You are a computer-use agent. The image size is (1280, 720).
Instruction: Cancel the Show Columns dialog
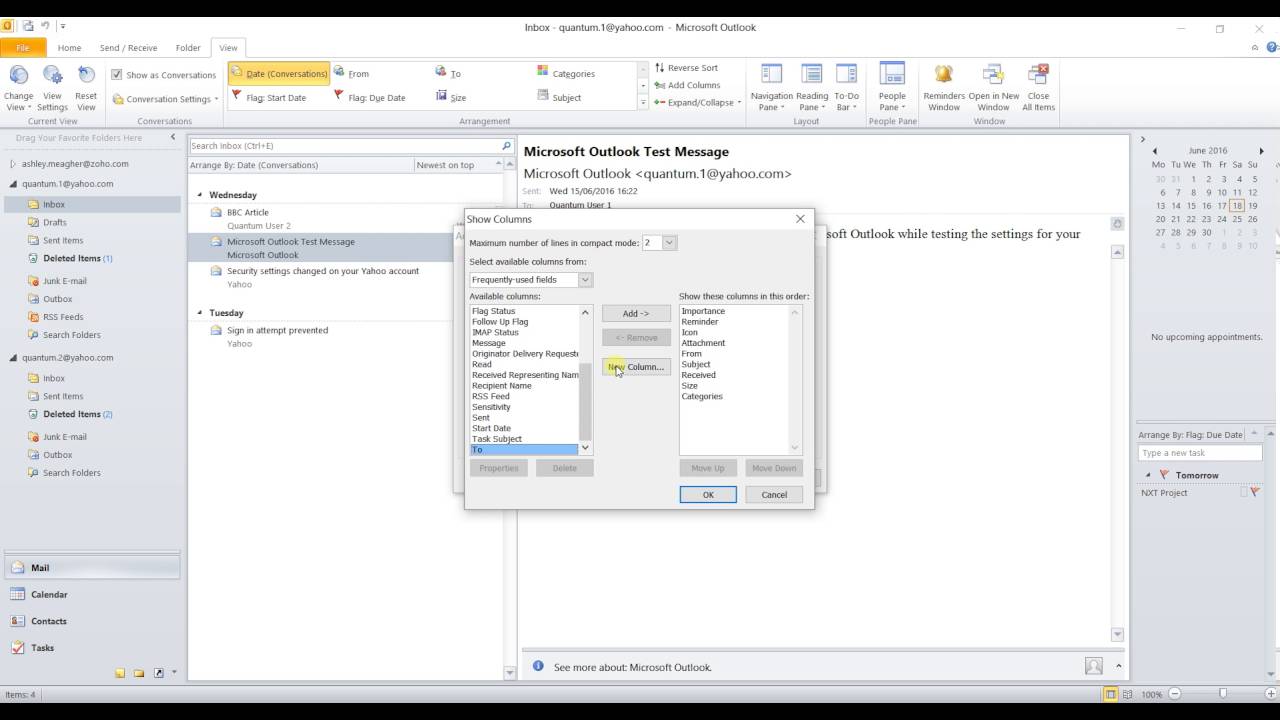[x=774, y=495]
